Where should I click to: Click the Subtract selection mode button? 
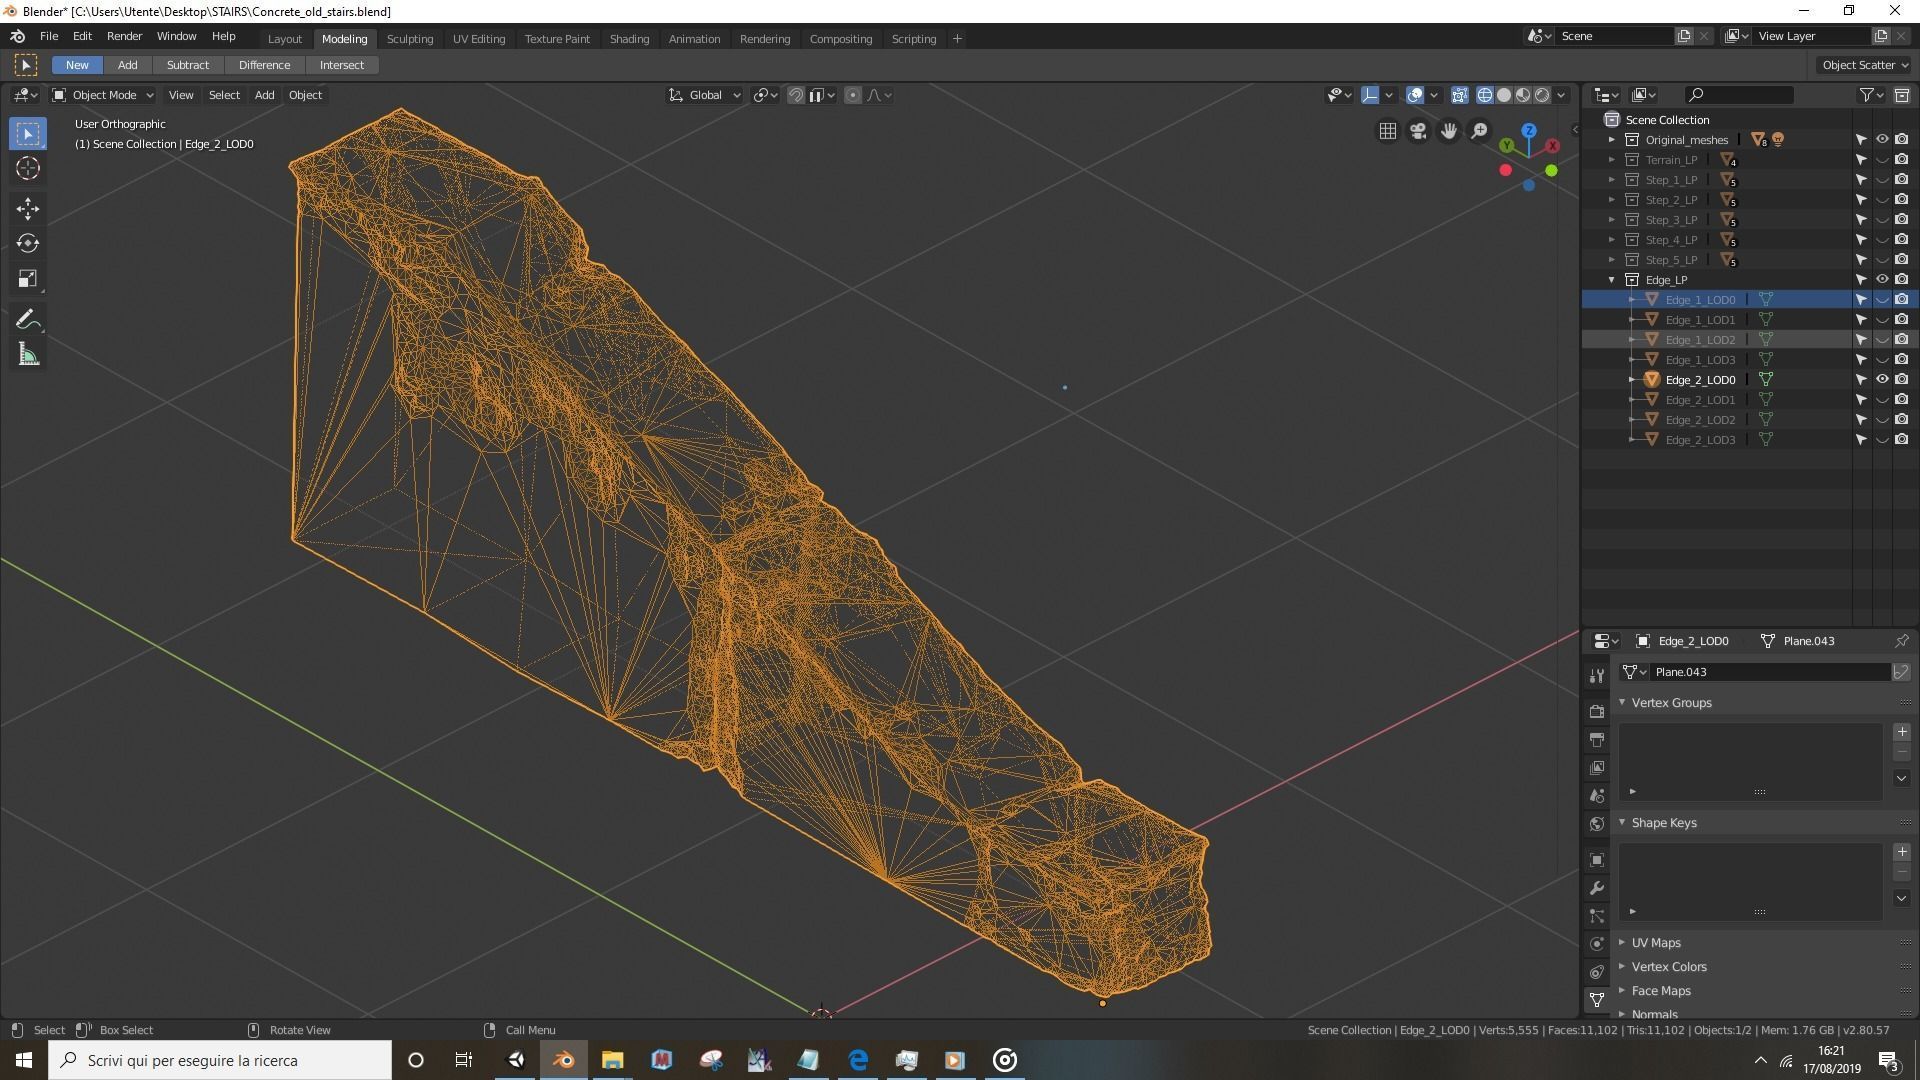(188, 65)
